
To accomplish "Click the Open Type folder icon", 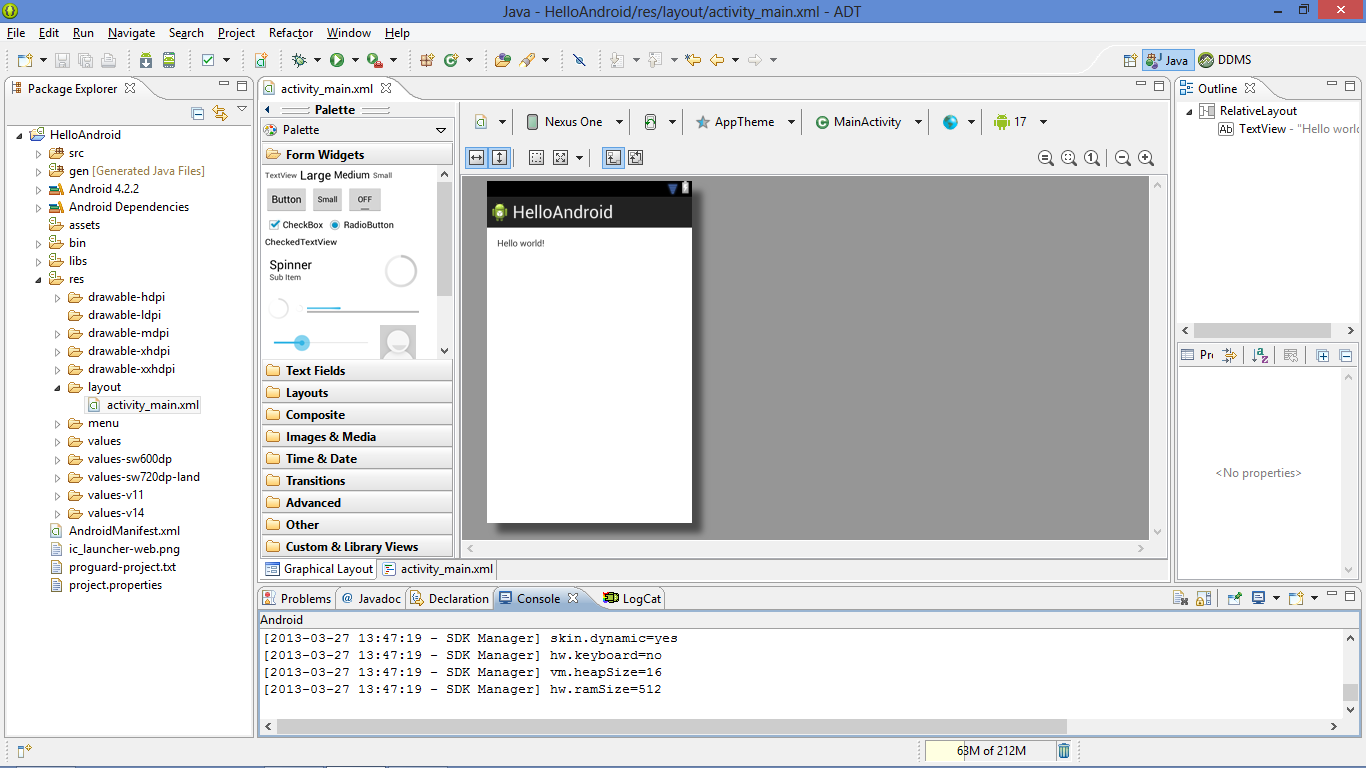I will (503, 60).
